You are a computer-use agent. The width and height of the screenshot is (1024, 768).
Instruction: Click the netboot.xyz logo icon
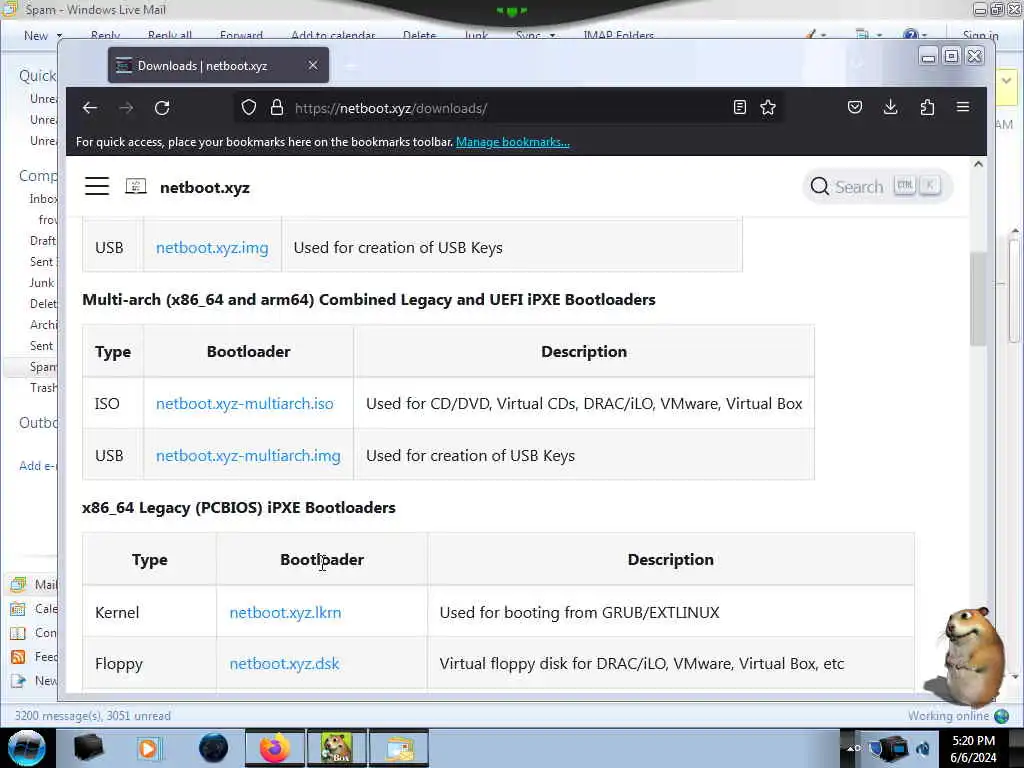(x=136, y=186)
